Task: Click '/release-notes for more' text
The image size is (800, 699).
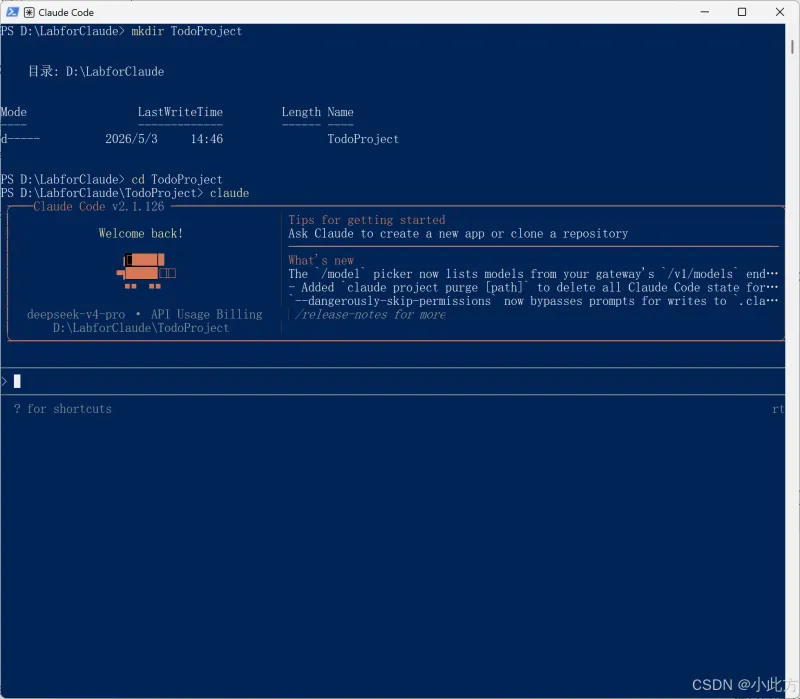Action: 370,315
